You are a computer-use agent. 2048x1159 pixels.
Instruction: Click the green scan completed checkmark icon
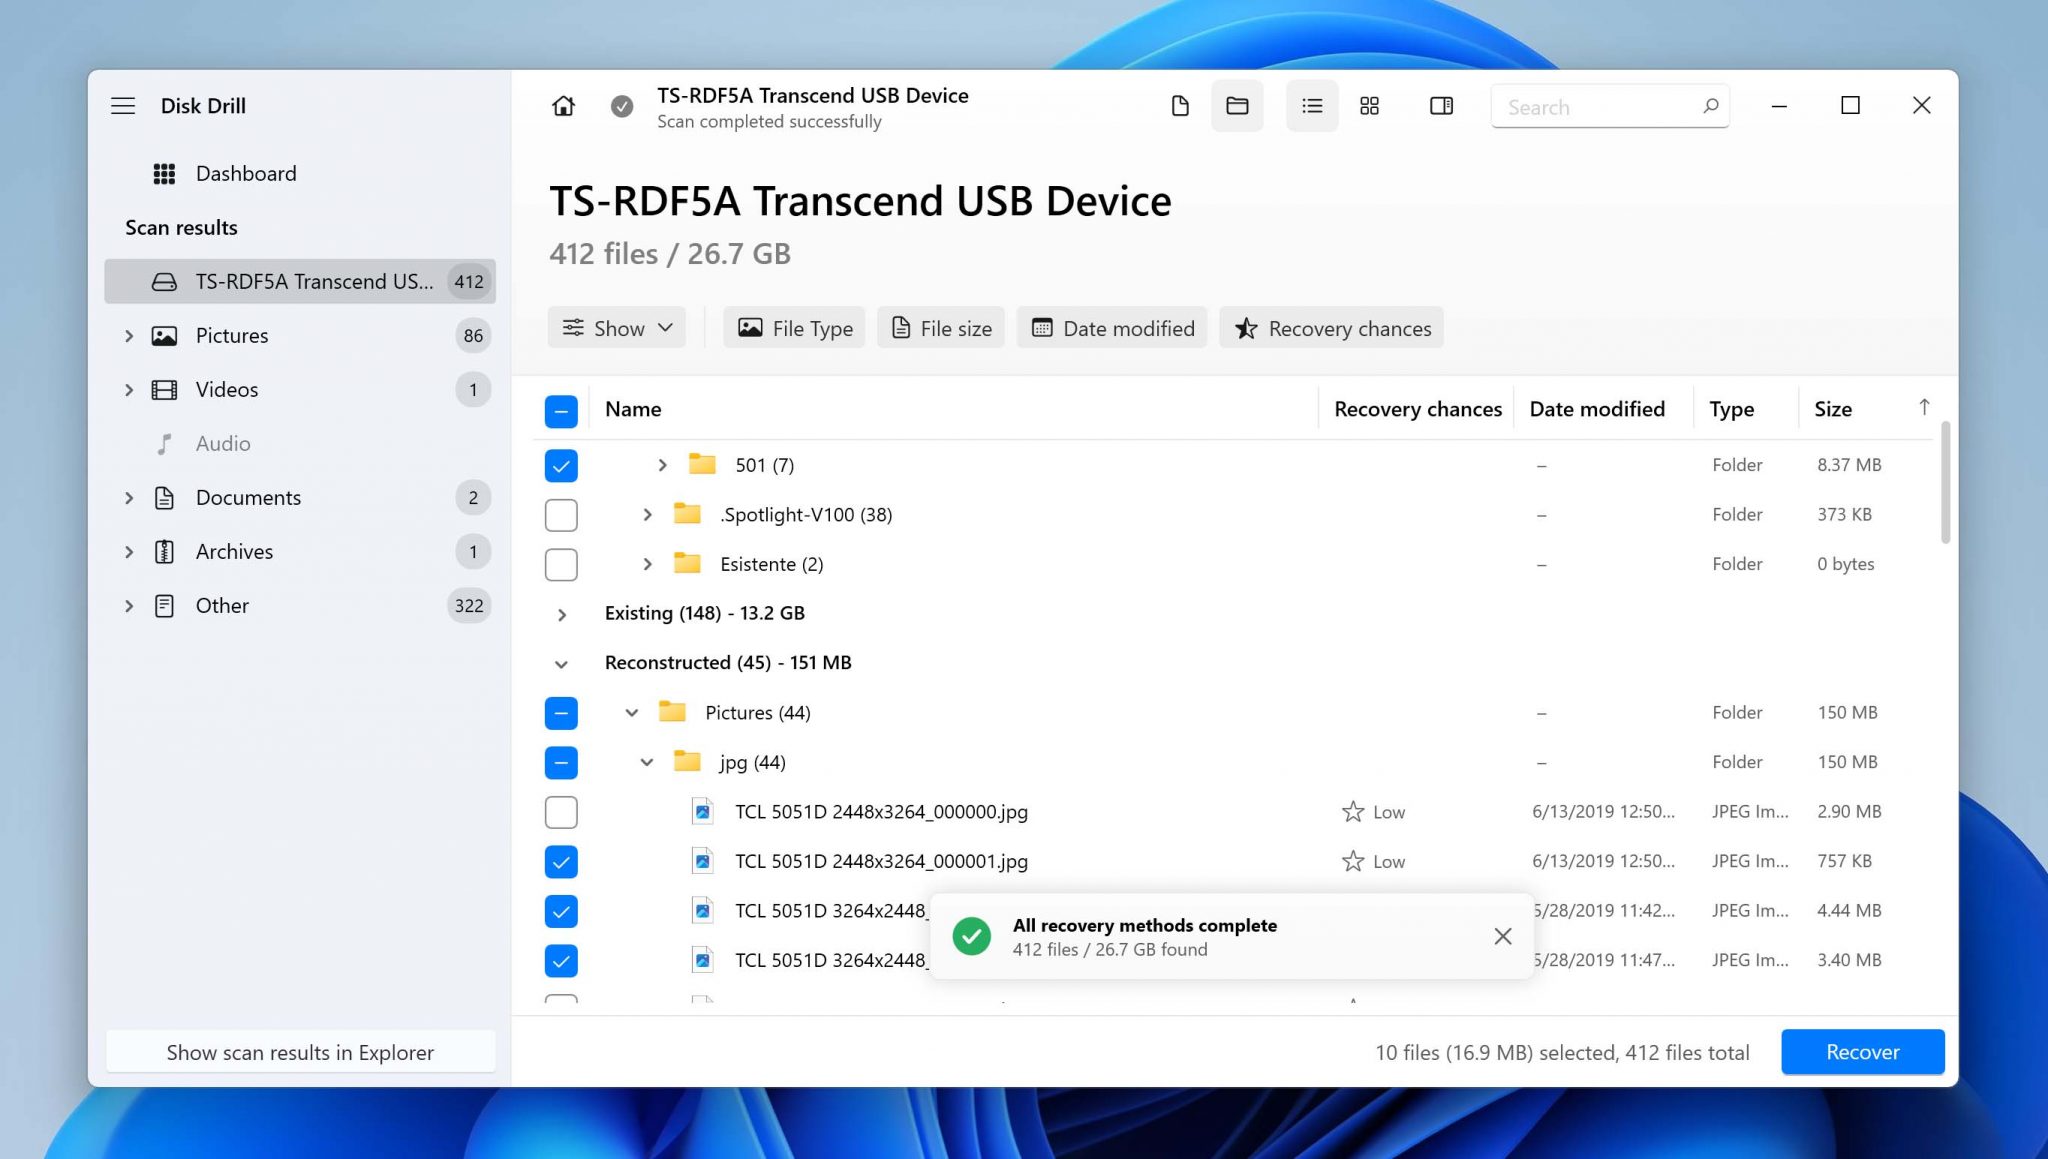[621, 106]
